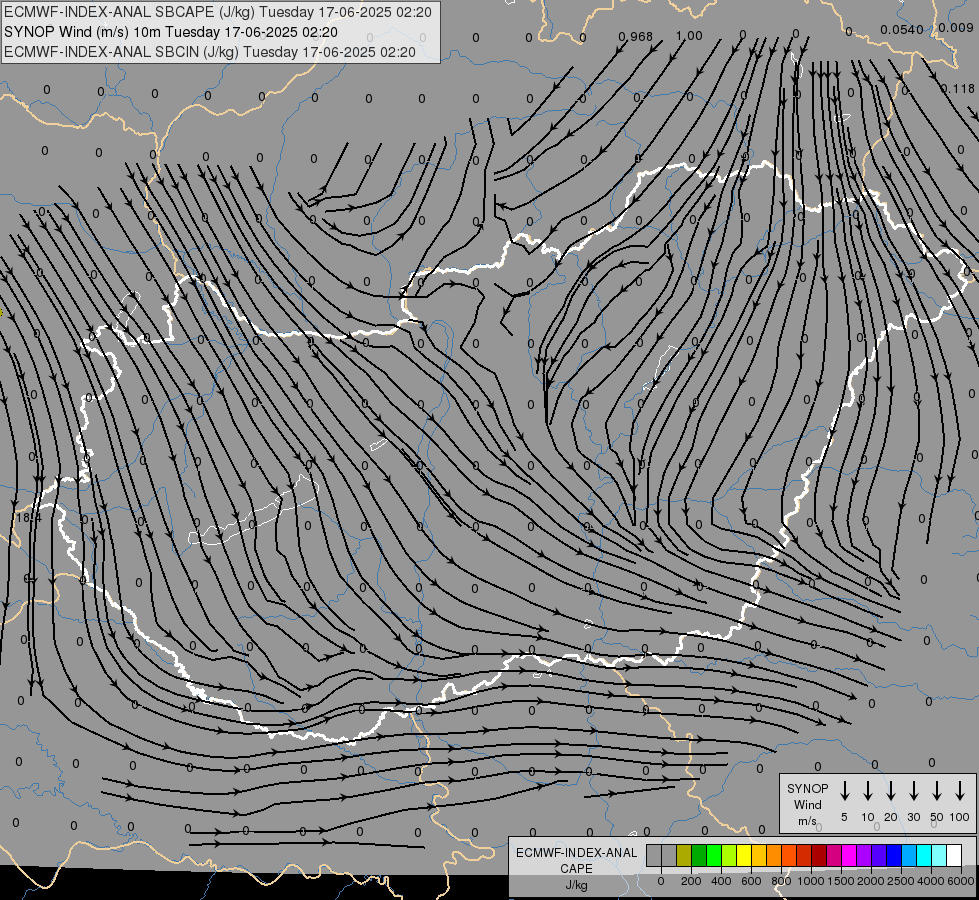The image size is (979, 900).
Task: Choose the cyan swatch before 4000 tick
Action: pos(923,856)
